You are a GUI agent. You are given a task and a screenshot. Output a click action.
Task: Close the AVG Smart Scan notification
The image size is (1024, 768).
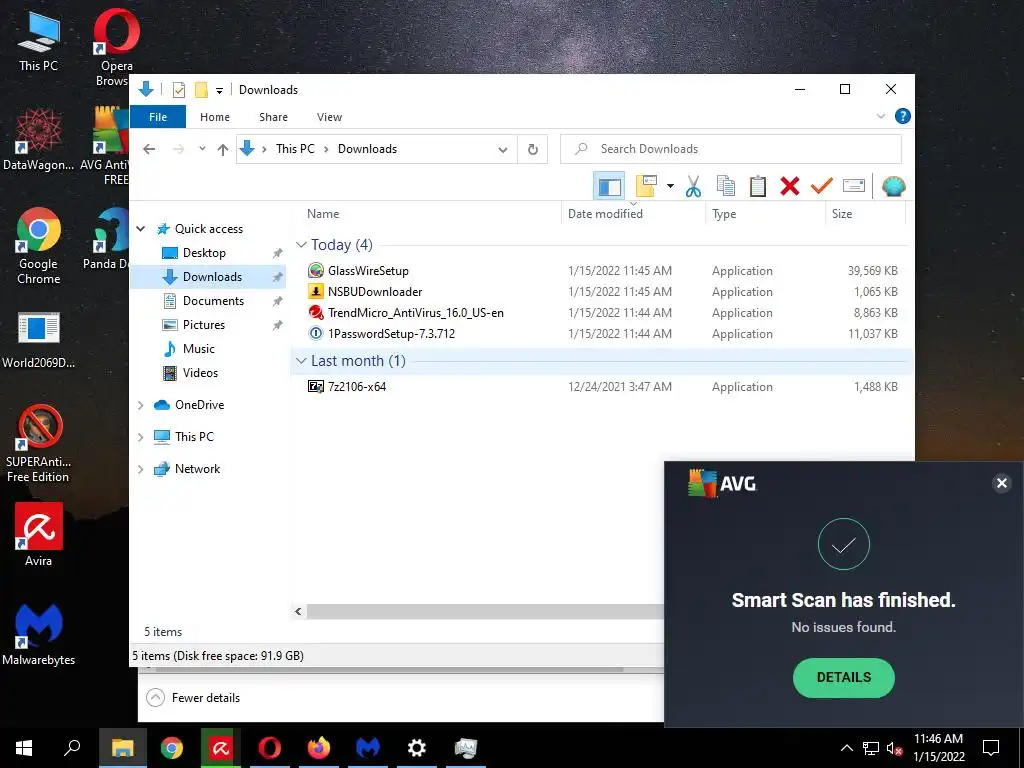coord(1001,483)
